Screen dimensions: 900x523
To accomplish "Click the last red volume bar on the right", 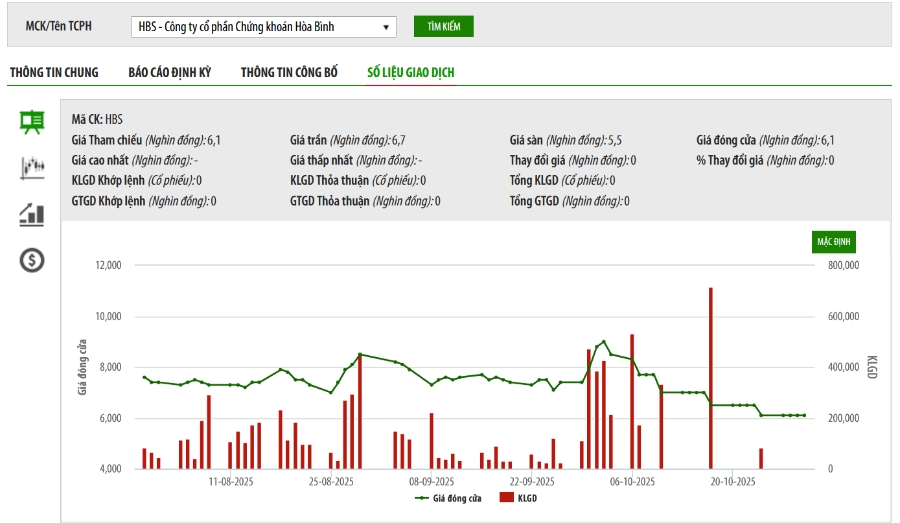I will click(x=761, y=458).
